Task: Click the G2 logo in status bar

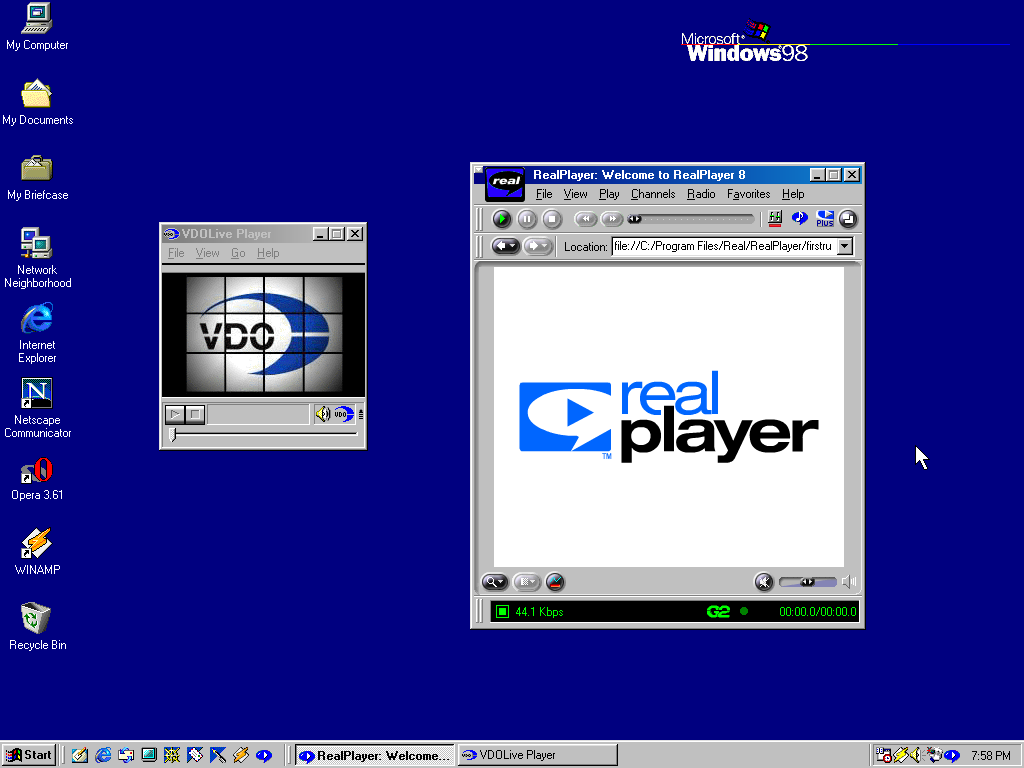Action: click(718, 612)
